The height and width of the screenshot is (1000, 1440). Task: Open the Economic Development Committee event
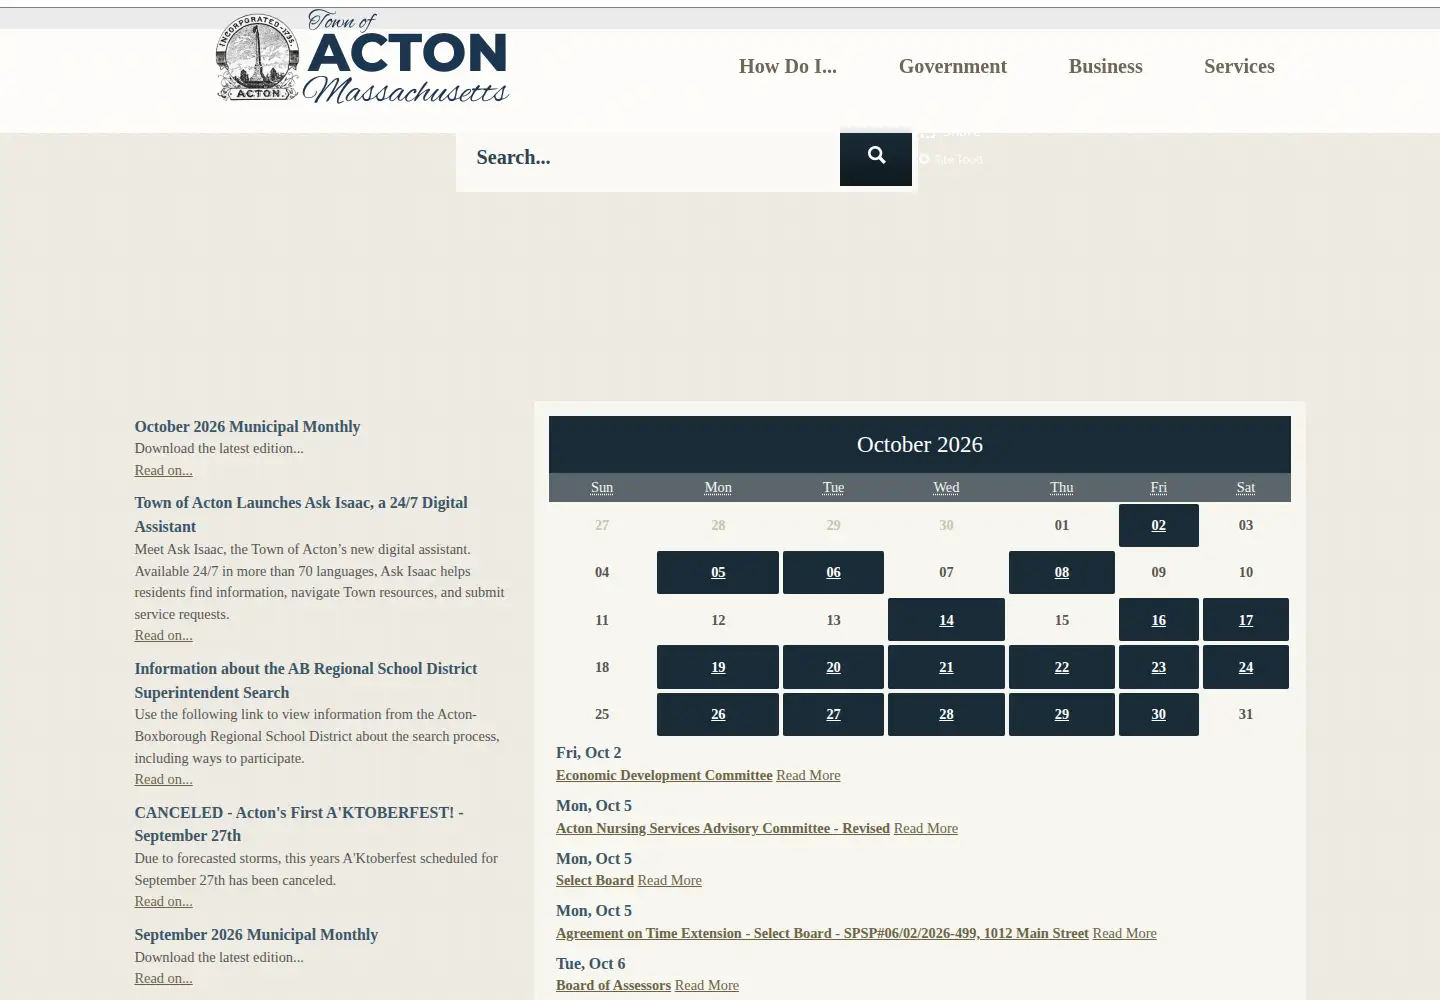[664, 775]
